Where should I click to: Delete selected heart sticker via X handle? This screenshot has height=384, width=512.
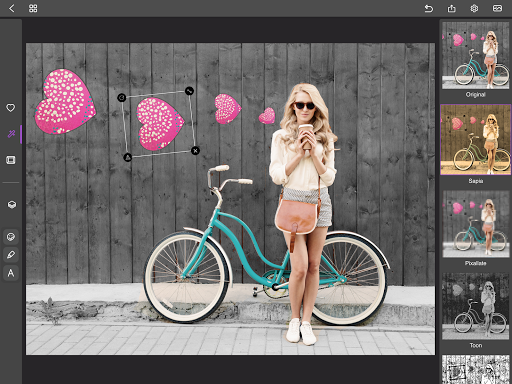(x=195, y=151)
